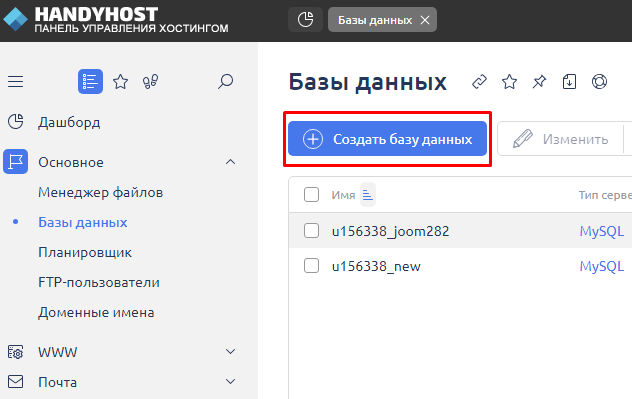This screenshot has height=399, width=632.
Task: Expand the Почта section chevron
Action: 230,381
